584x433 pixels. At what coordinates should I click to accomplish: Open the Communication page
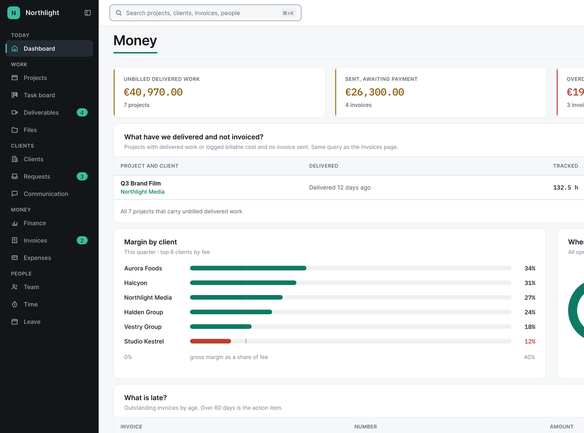point(49,194)
